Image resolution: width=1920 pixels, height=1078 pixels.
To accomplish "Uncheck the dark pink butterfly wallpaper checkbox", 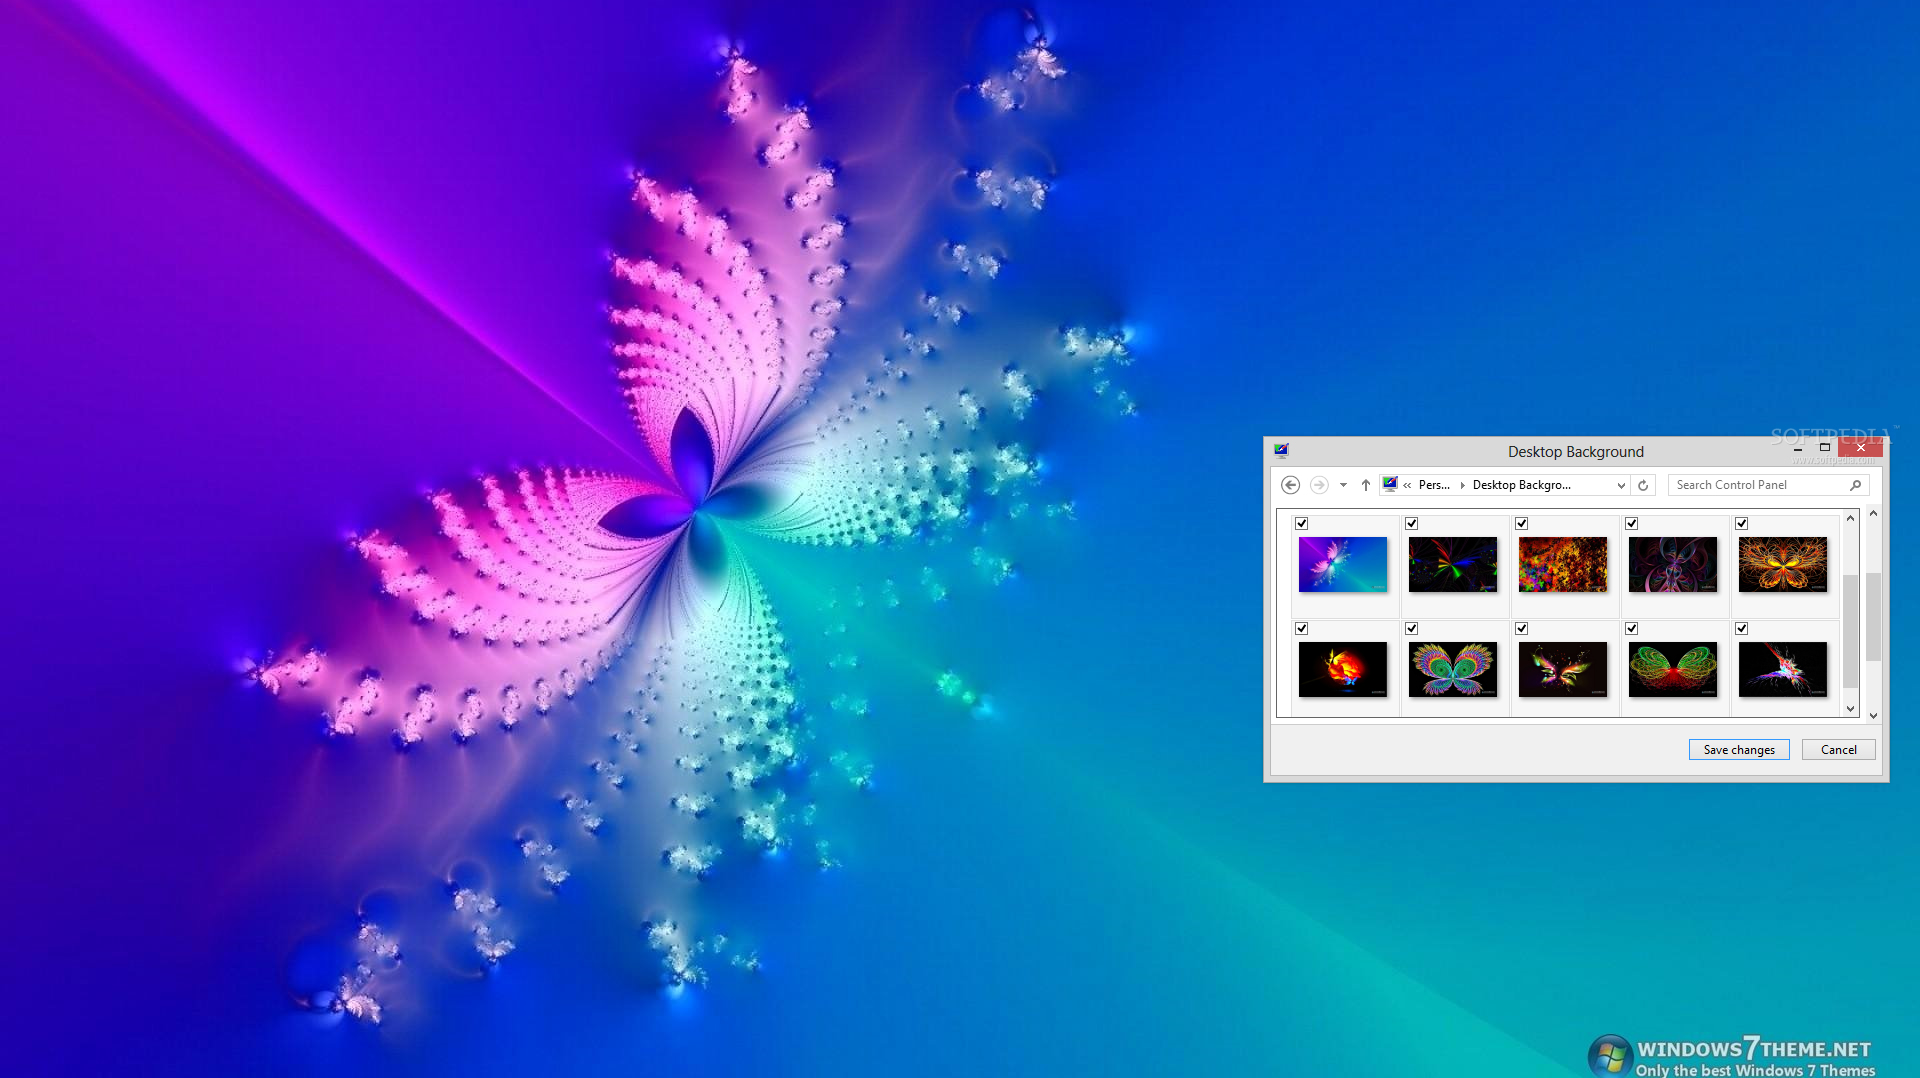I will click(1522, 628).
